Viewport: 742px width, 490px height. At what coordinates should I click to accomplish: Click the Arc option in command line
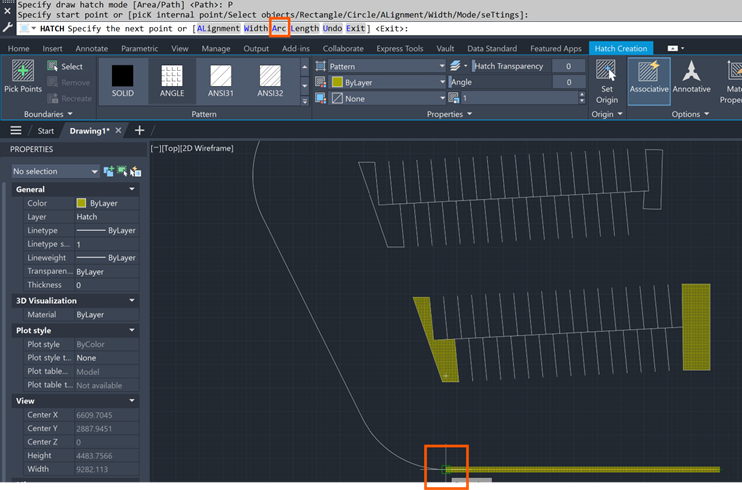click(x=279, y=28)
